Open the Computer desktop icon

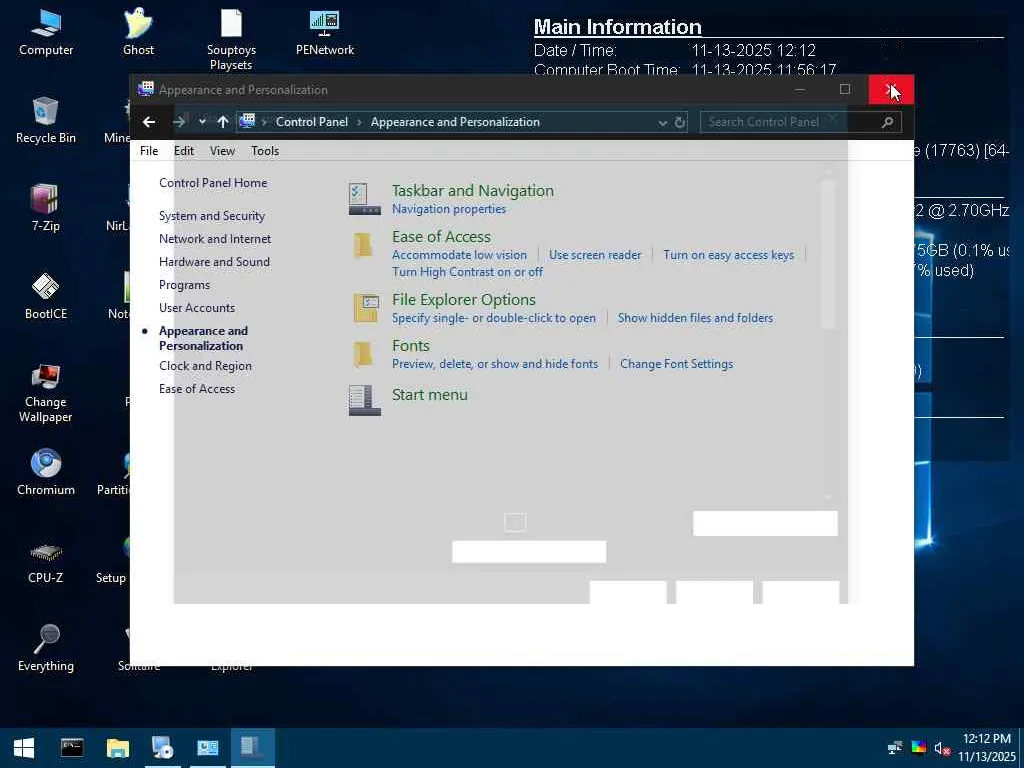(46, 33)
